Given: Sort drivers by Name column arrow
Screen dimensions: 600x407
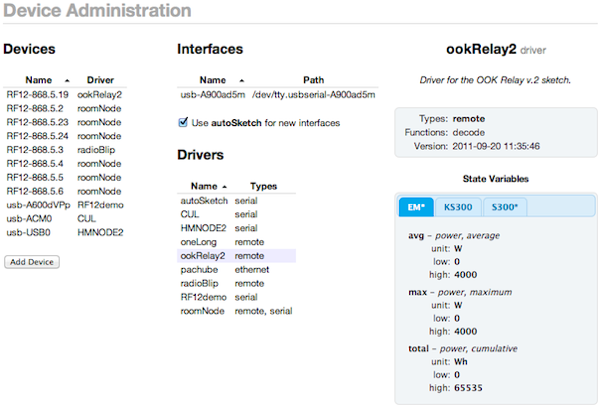Looking at the screenshot, I should [225, 187].
